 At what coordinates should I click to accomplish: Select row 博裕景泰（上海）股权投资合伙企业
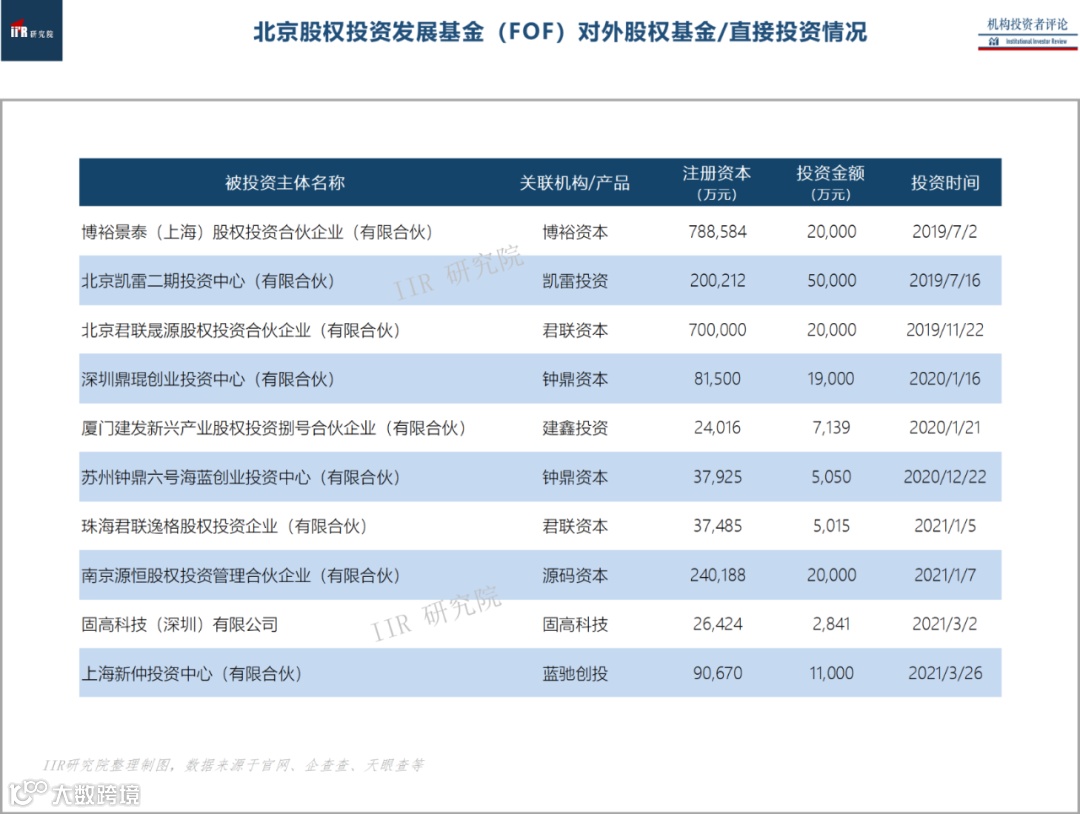point(540,231)
